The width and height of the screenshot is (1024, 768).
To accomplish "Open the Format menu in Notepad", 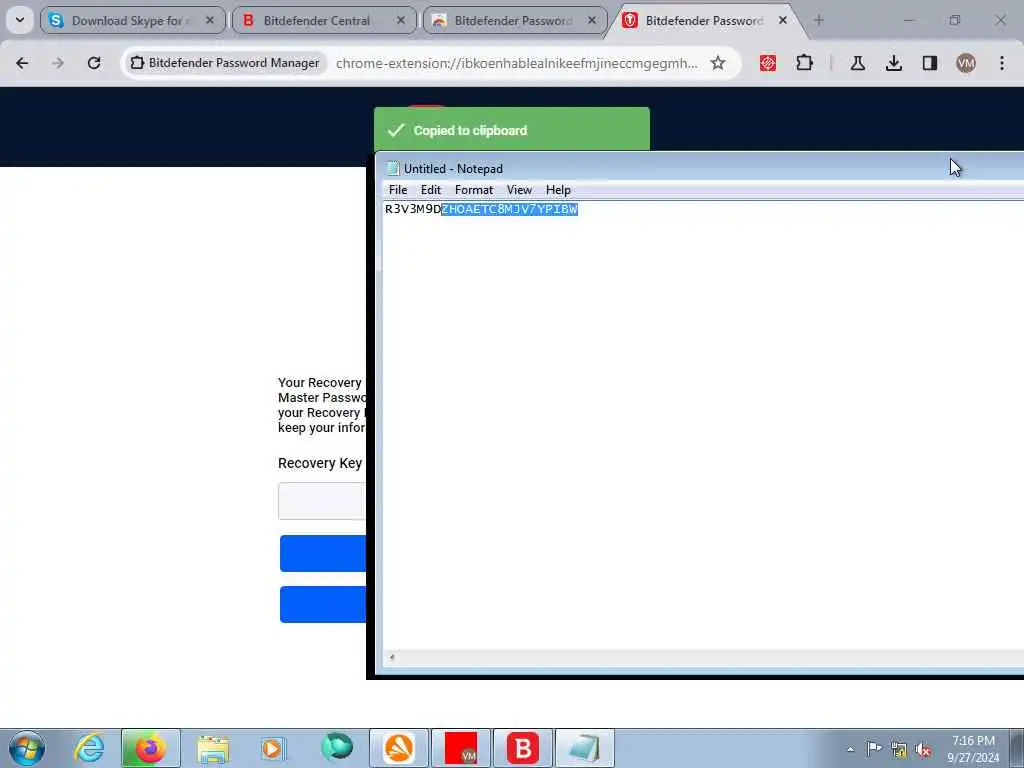I will pyautogui.click(x=474, y=190).
